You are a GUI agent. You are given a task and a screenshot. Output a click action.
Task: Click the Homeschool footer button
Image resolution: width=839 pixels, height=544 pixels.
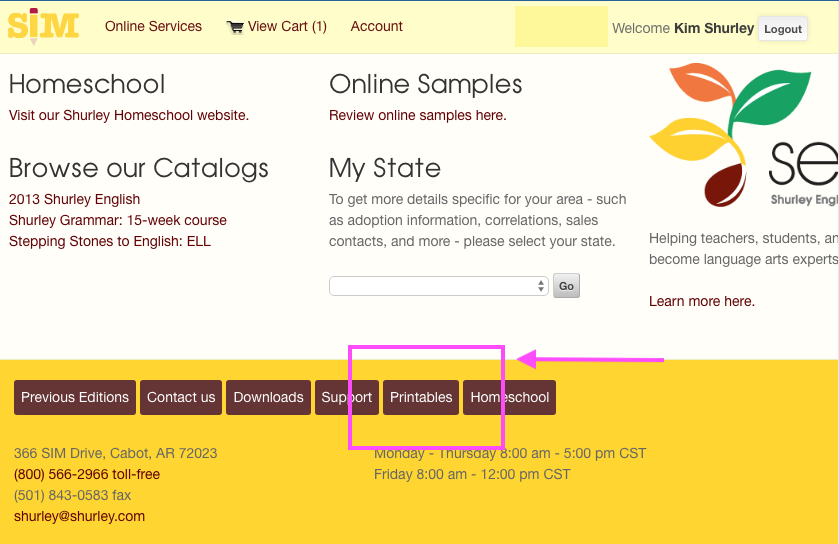click(509, 397)
